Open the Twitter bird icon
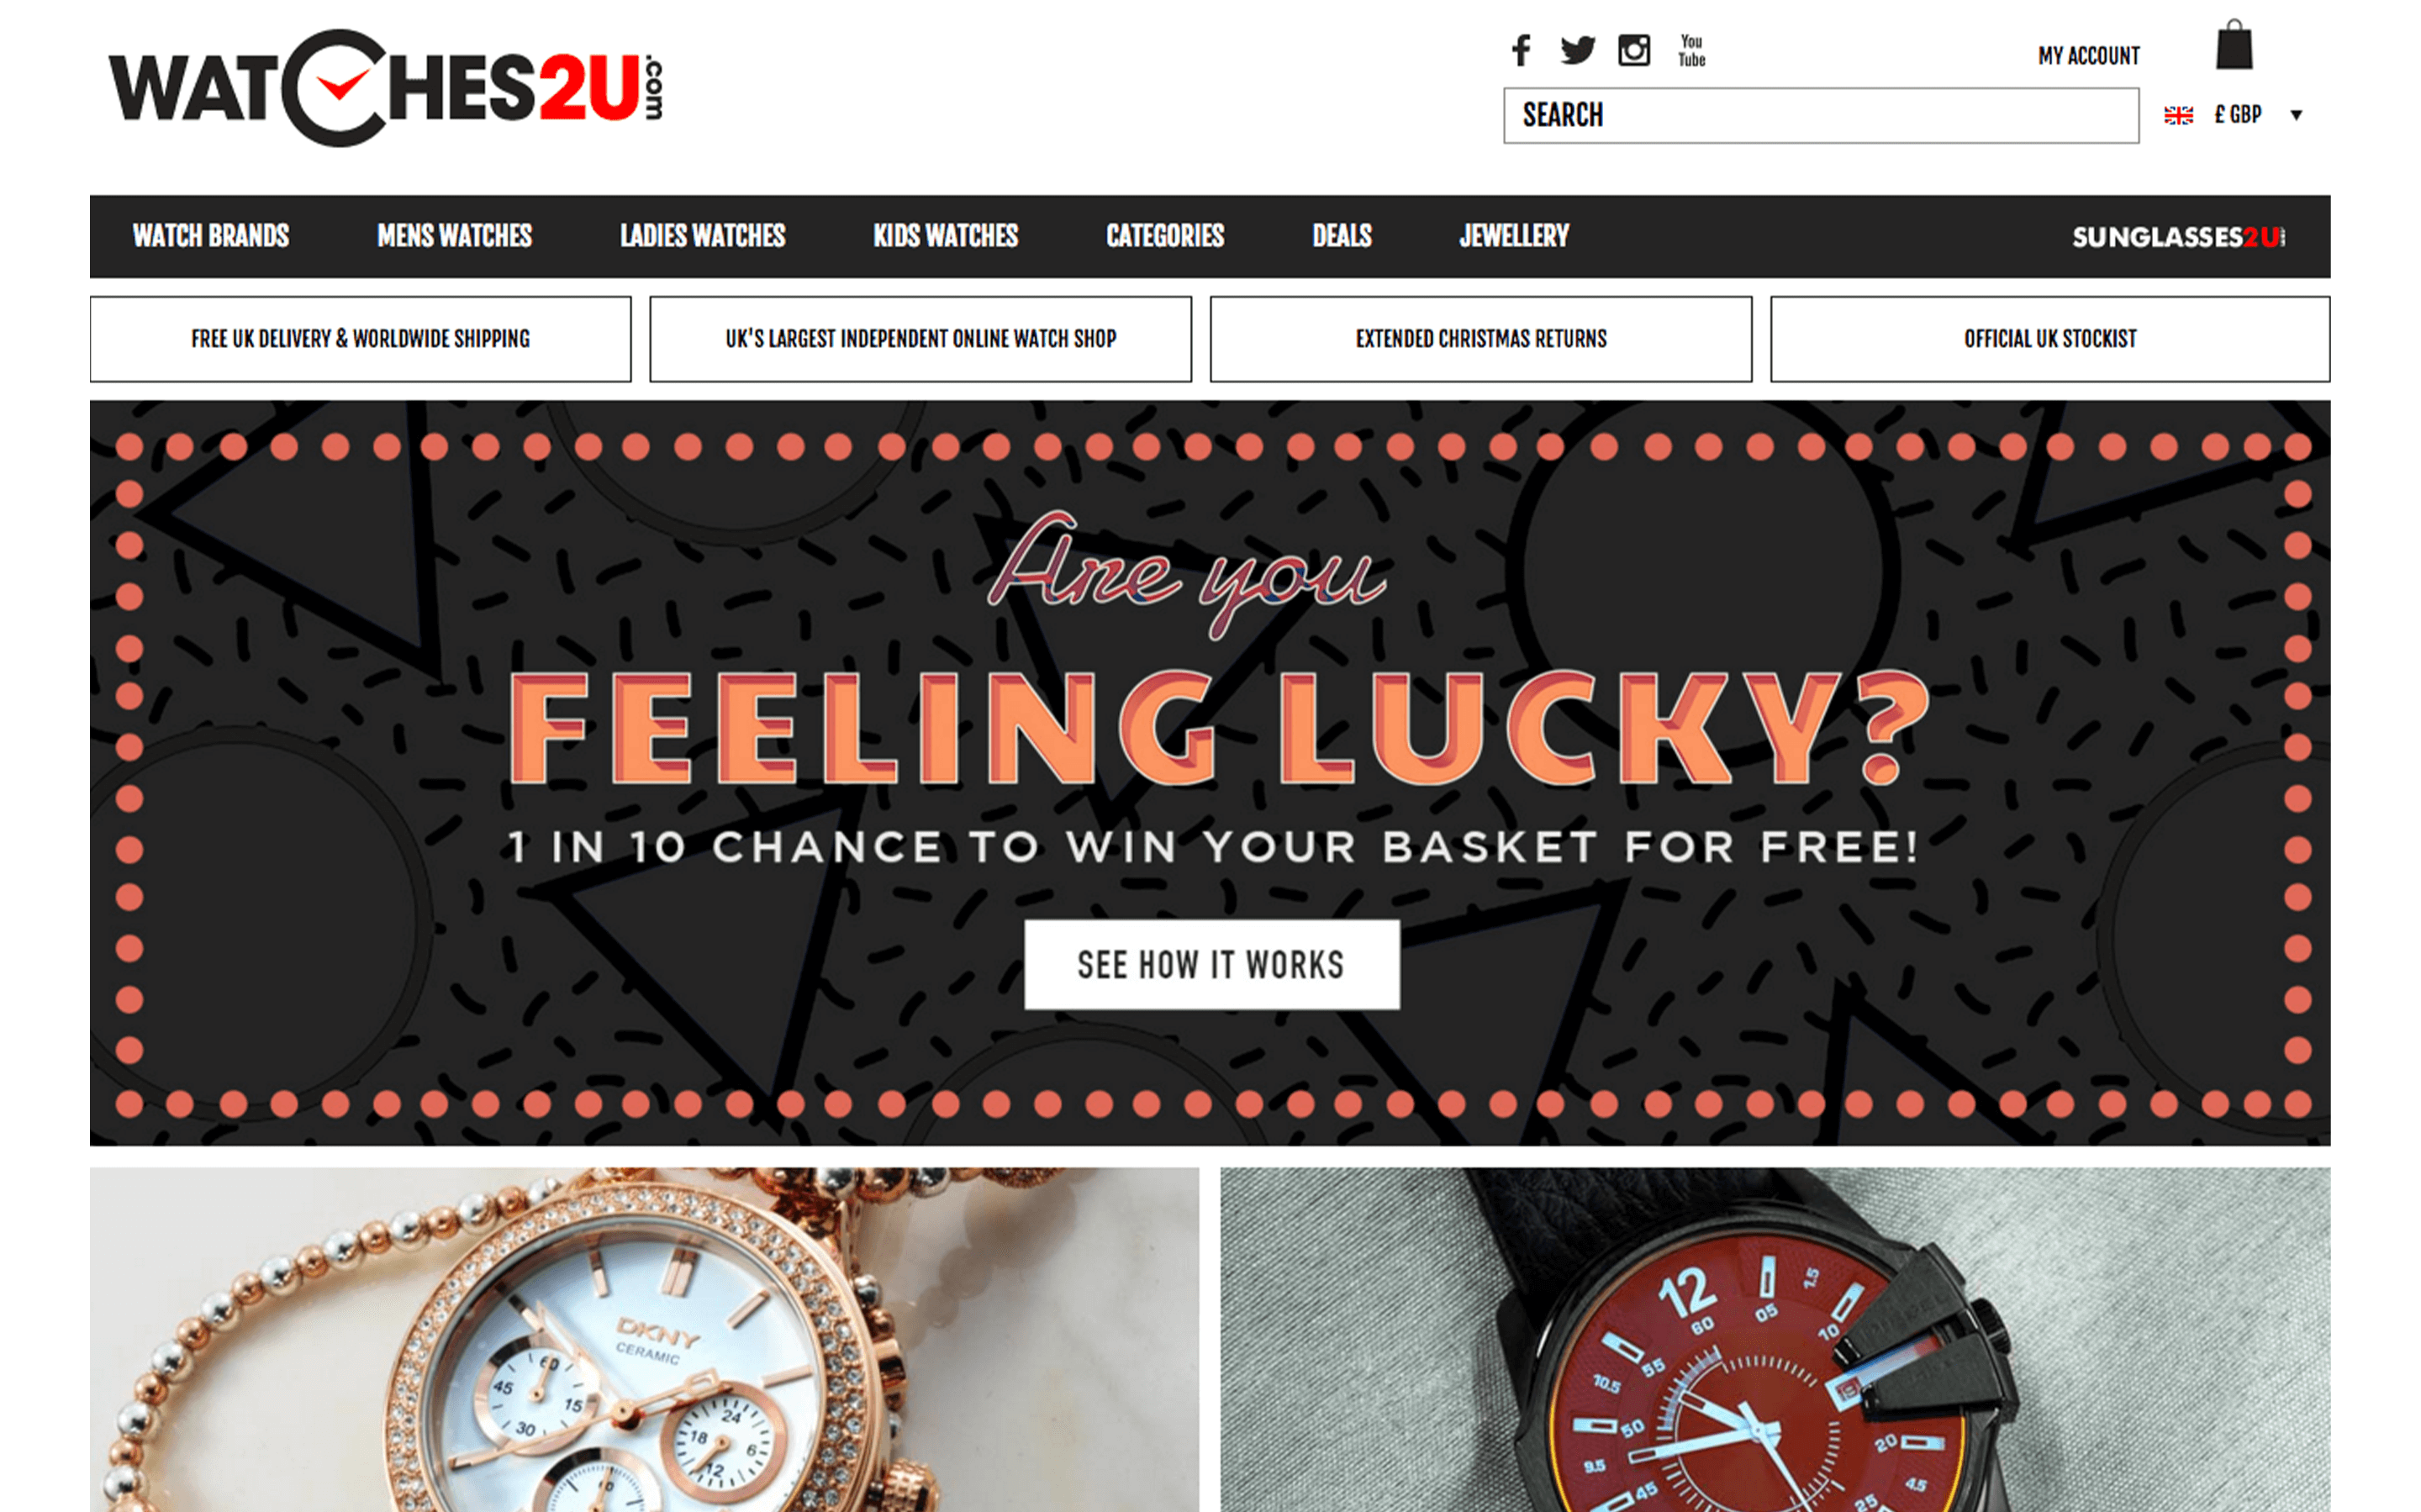2421x1512 pixels. 1577,50
